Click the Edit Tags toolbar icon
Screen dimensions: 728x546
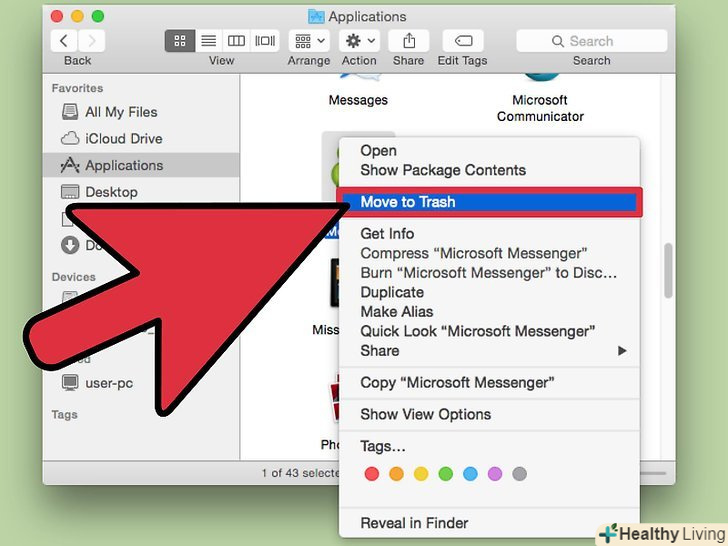(463, 41)
